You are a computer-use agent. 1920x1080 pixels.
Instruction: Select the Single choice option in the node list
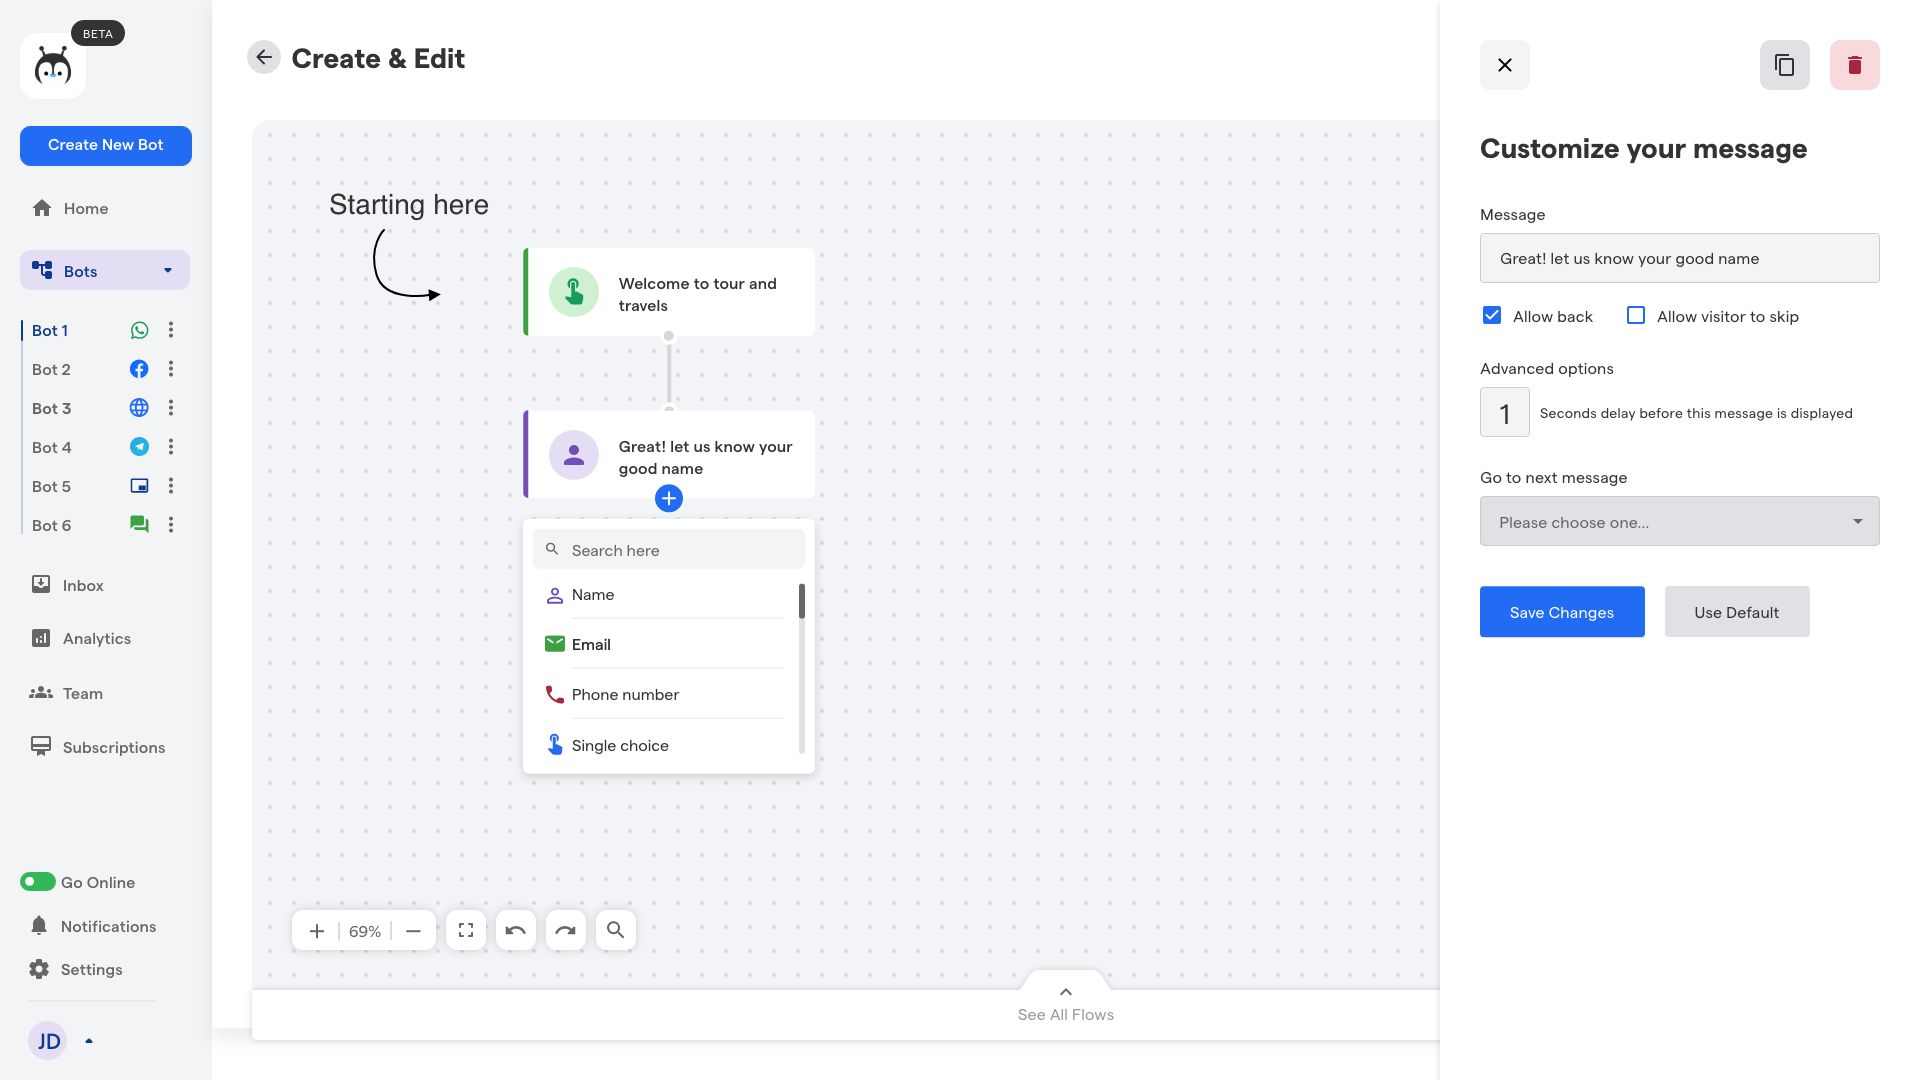click(664, 746)
